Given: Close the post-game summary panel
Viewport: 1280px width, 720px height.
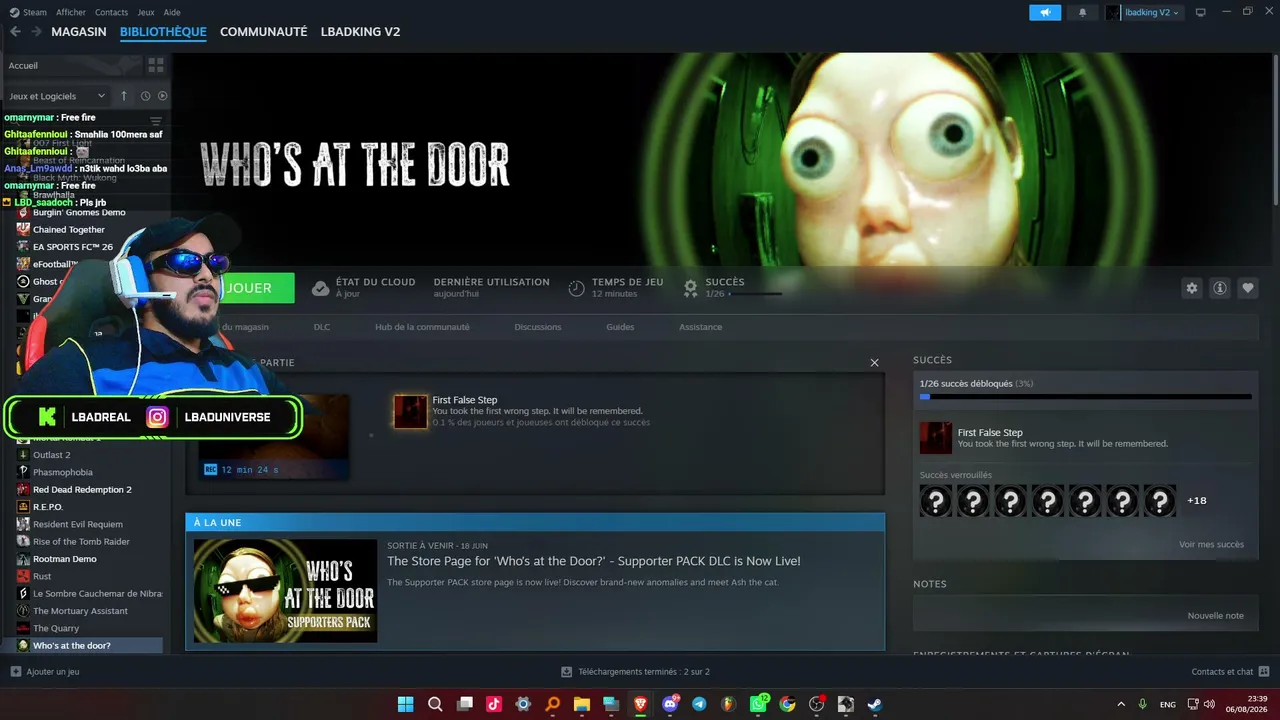Looking at the screenshot, I should pyautogui.click(x=874, y=363).
